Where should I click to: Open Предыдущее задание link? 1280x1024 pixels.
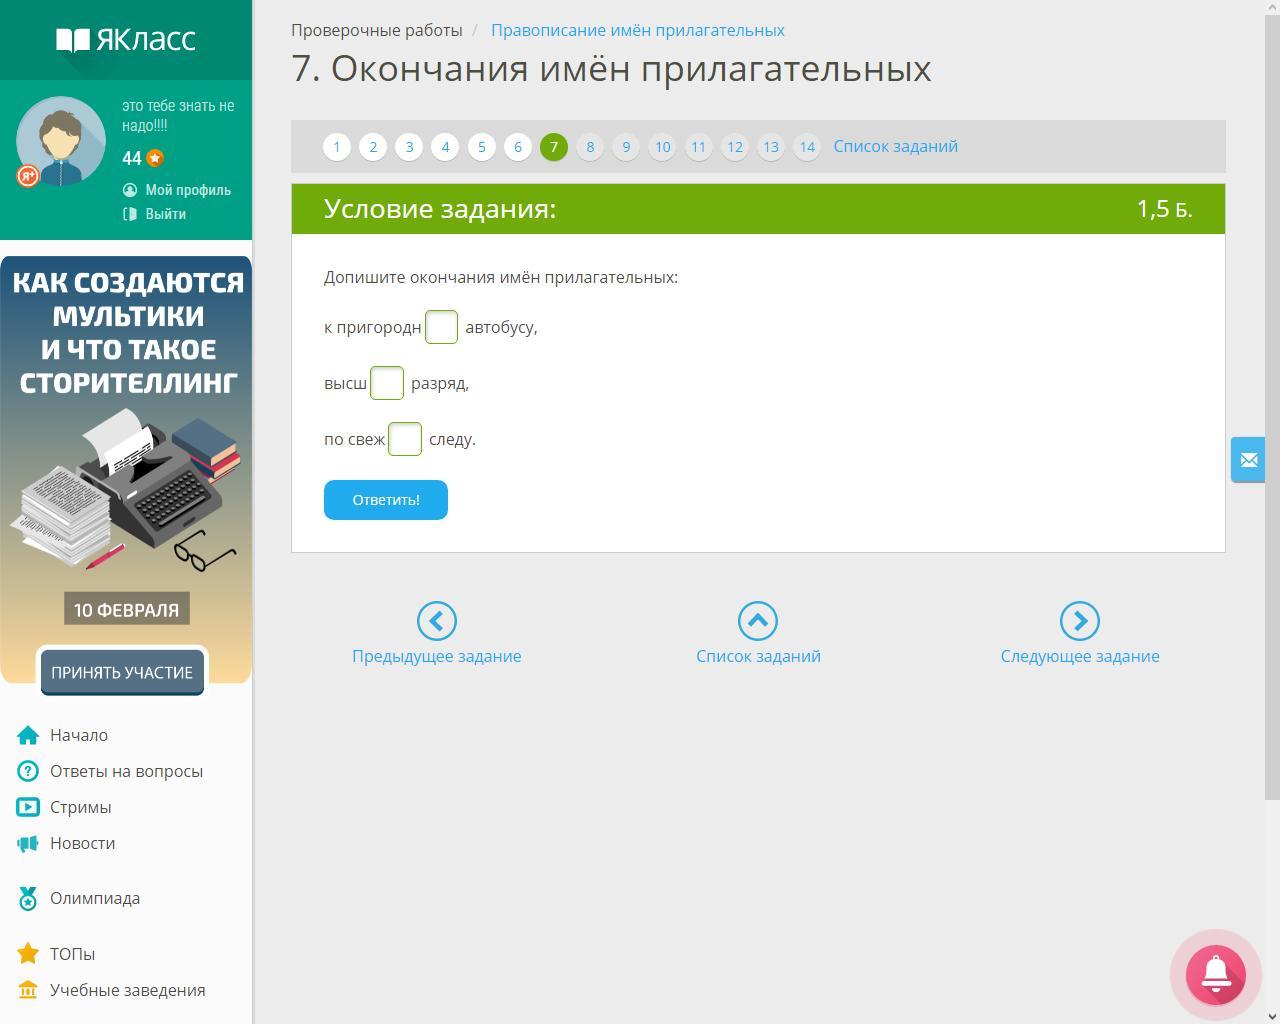tap(437, 656)
